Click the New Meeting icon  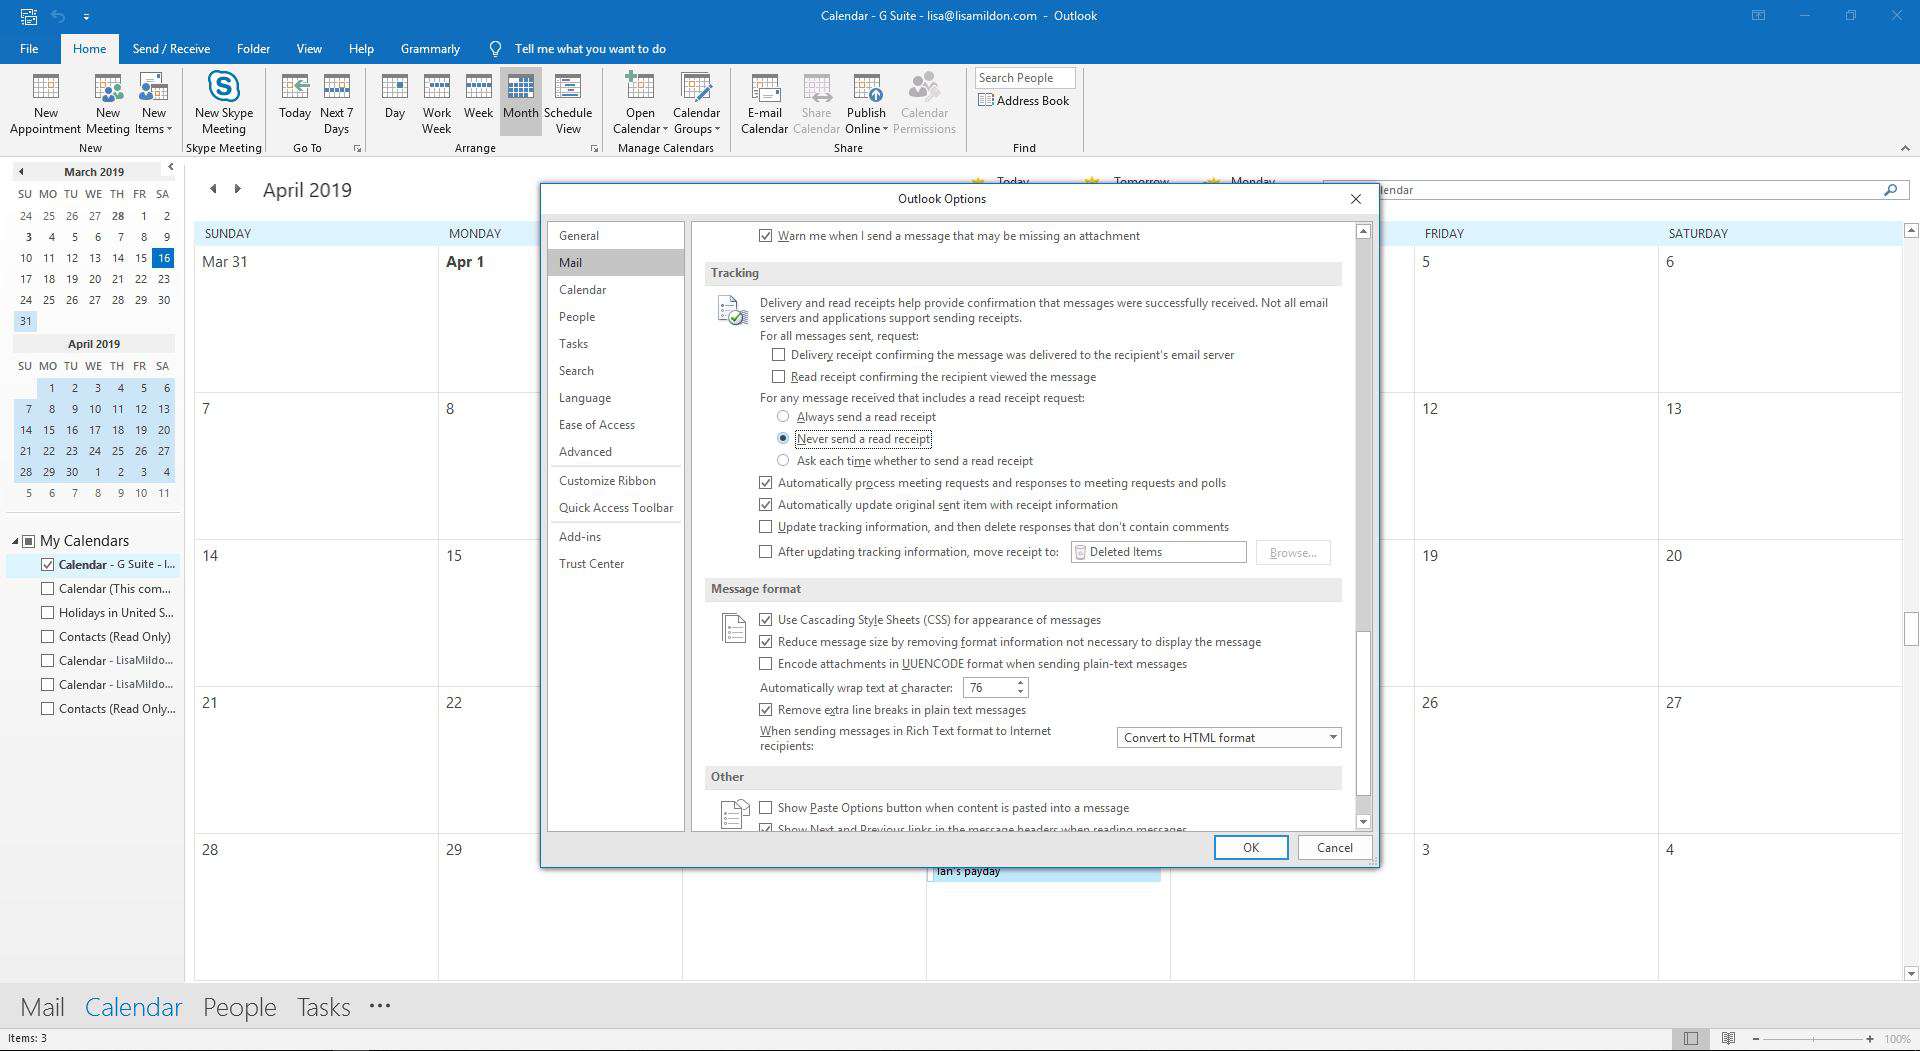pos(108,103)
